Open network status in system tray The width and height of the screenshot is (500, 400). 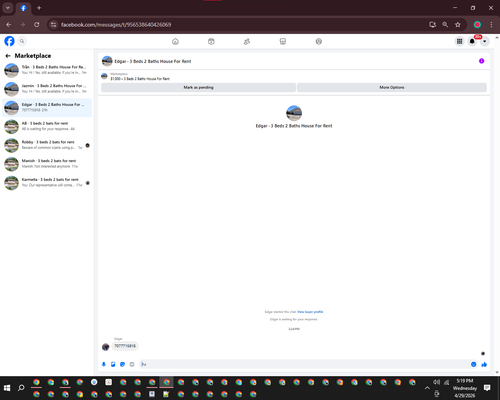point(447,382)
